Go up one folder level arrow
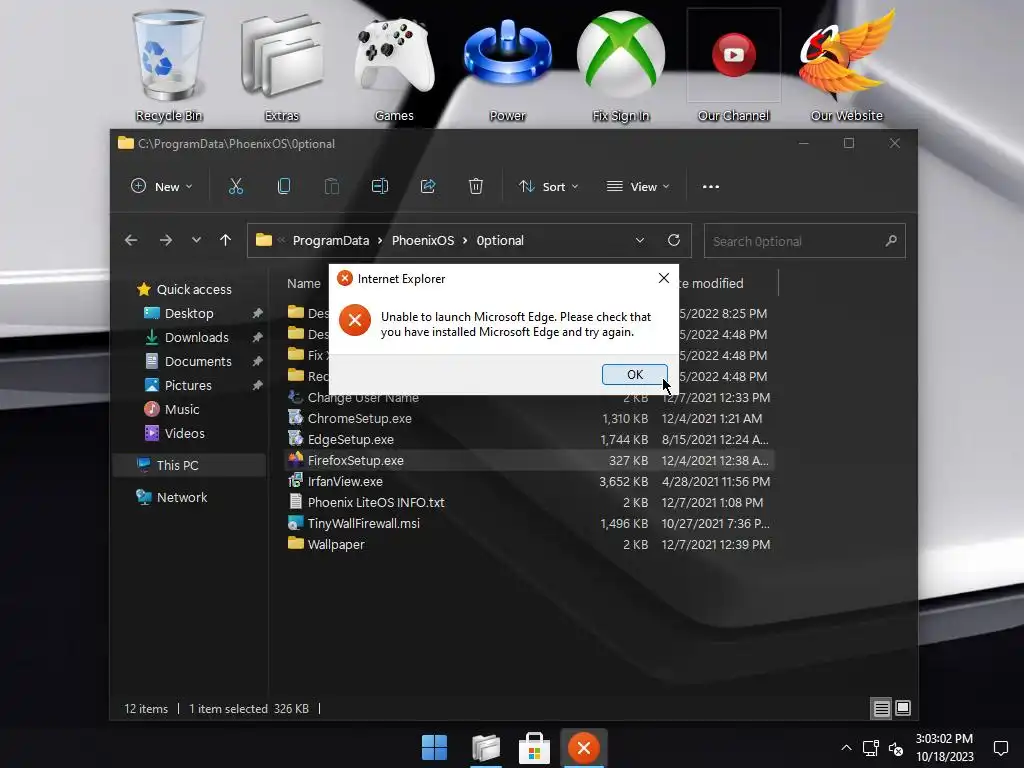 225,240
